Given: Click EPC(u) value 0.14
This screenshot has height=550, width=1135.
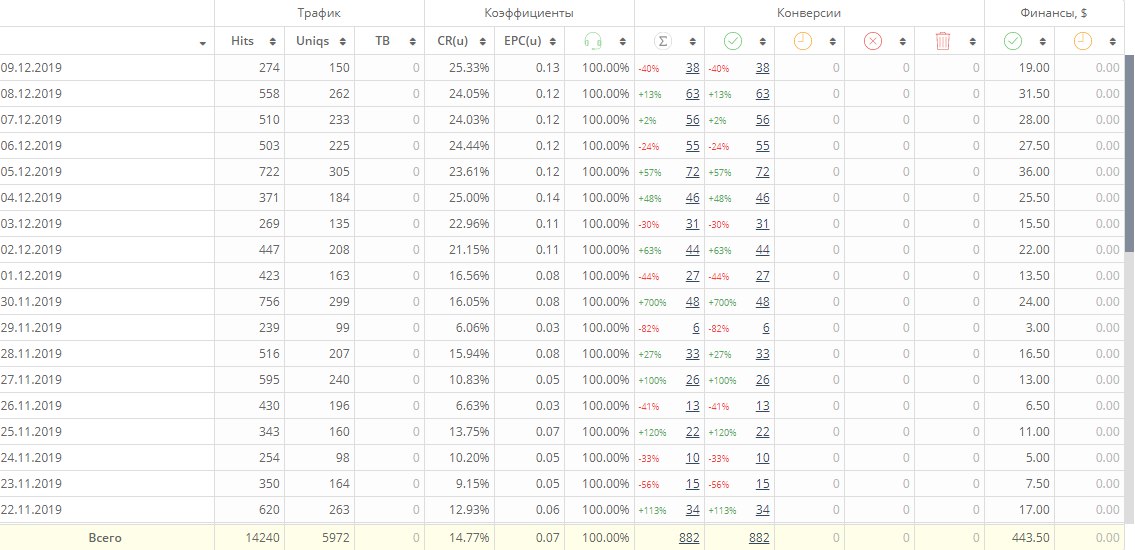Looking at the screenshot, I should click(x=548, y=198).
